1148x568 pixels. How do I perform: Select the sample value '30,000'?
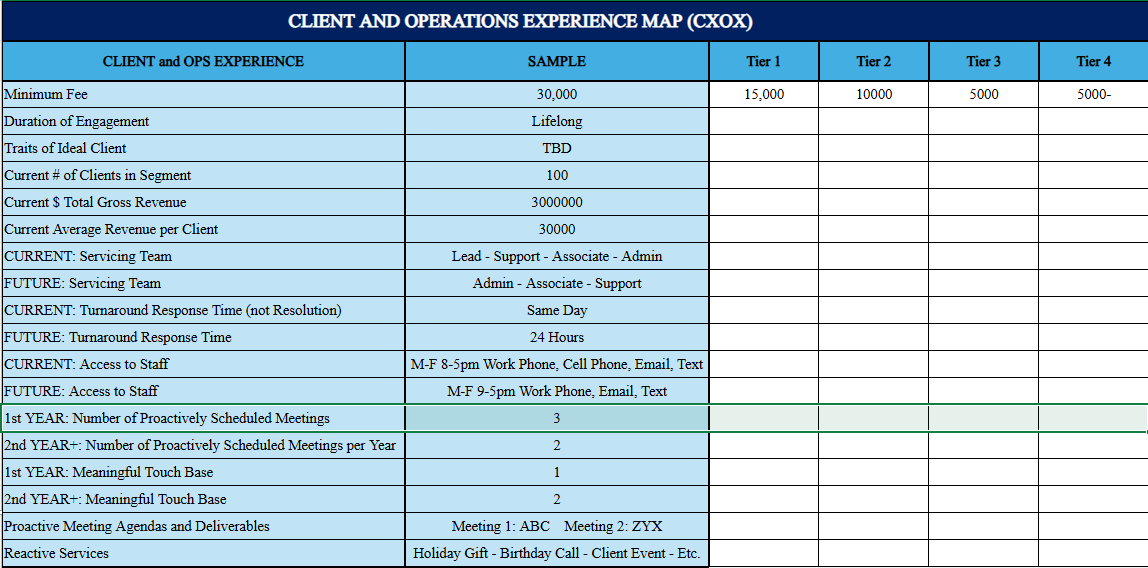pyautogui.click(x=556, y=94)
